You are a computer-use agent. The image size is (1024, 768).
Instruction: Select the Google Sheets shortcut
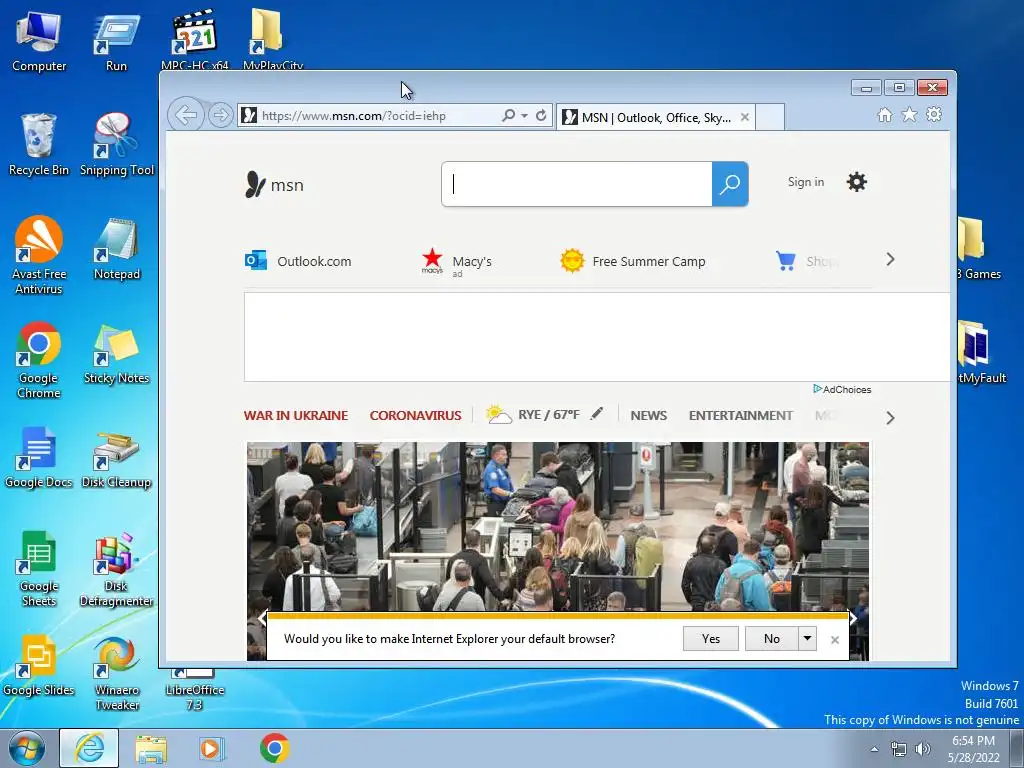click(x=39, y=568)
